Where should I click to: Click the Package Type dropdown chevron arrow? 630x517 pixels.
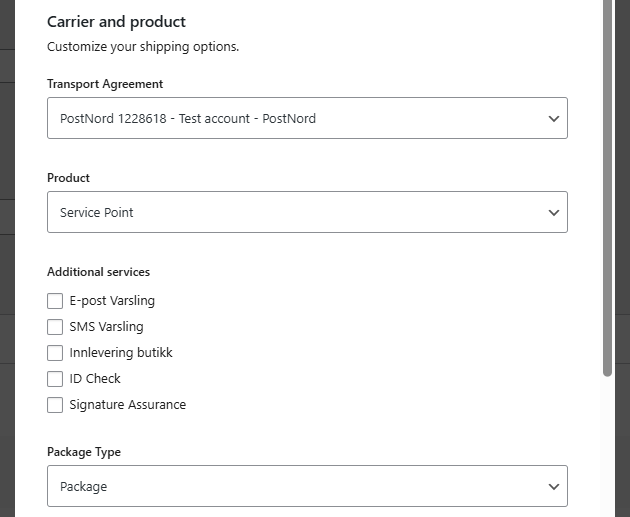pos(554,486)
